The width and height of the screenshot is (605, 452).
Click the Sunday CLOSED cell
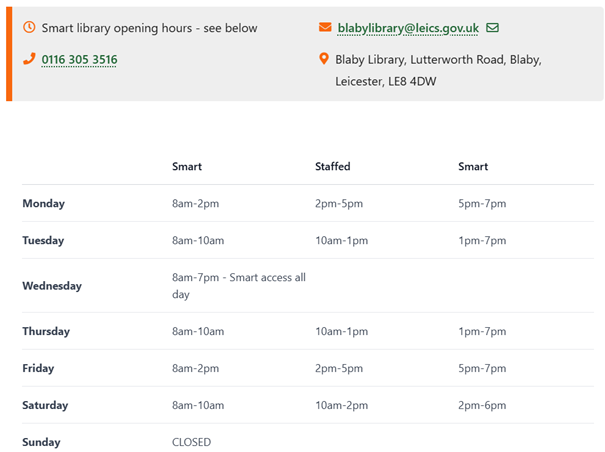tap(192, 442)
